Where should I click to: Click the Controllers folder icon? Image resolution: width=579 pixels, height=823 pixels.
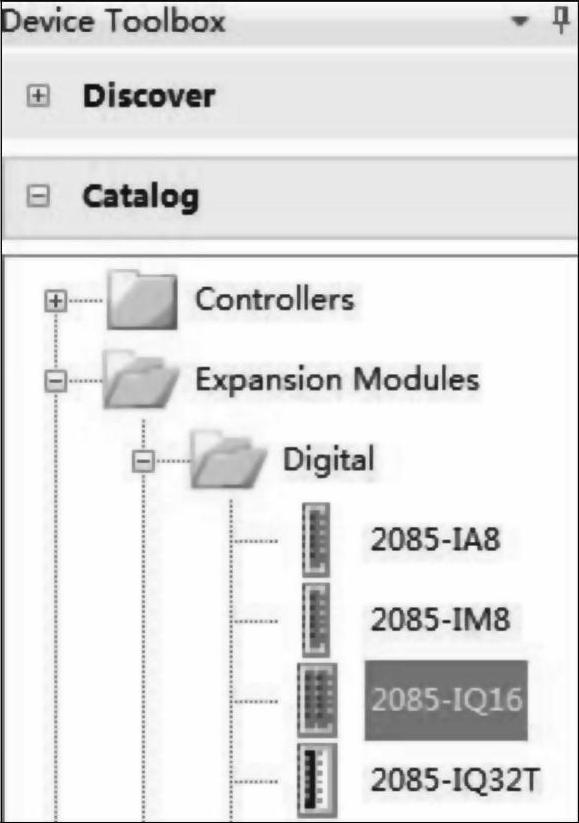142,300
